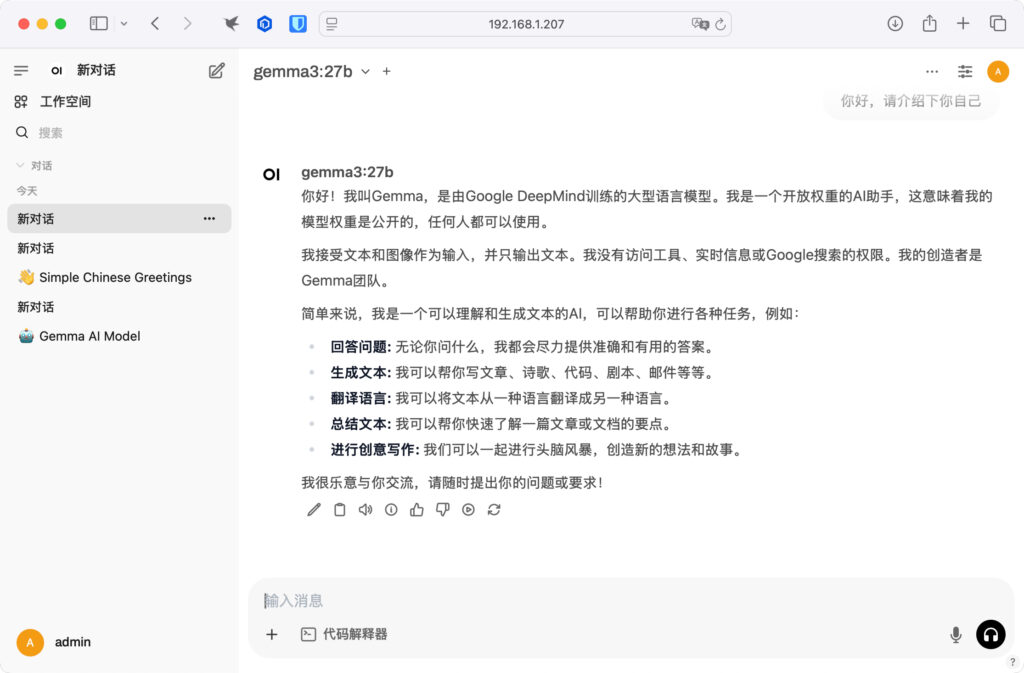Image resolution: width=1024 pixels, height=673 pixels.
Task: Go forward to the next page
Action: (x=187, y=23)
